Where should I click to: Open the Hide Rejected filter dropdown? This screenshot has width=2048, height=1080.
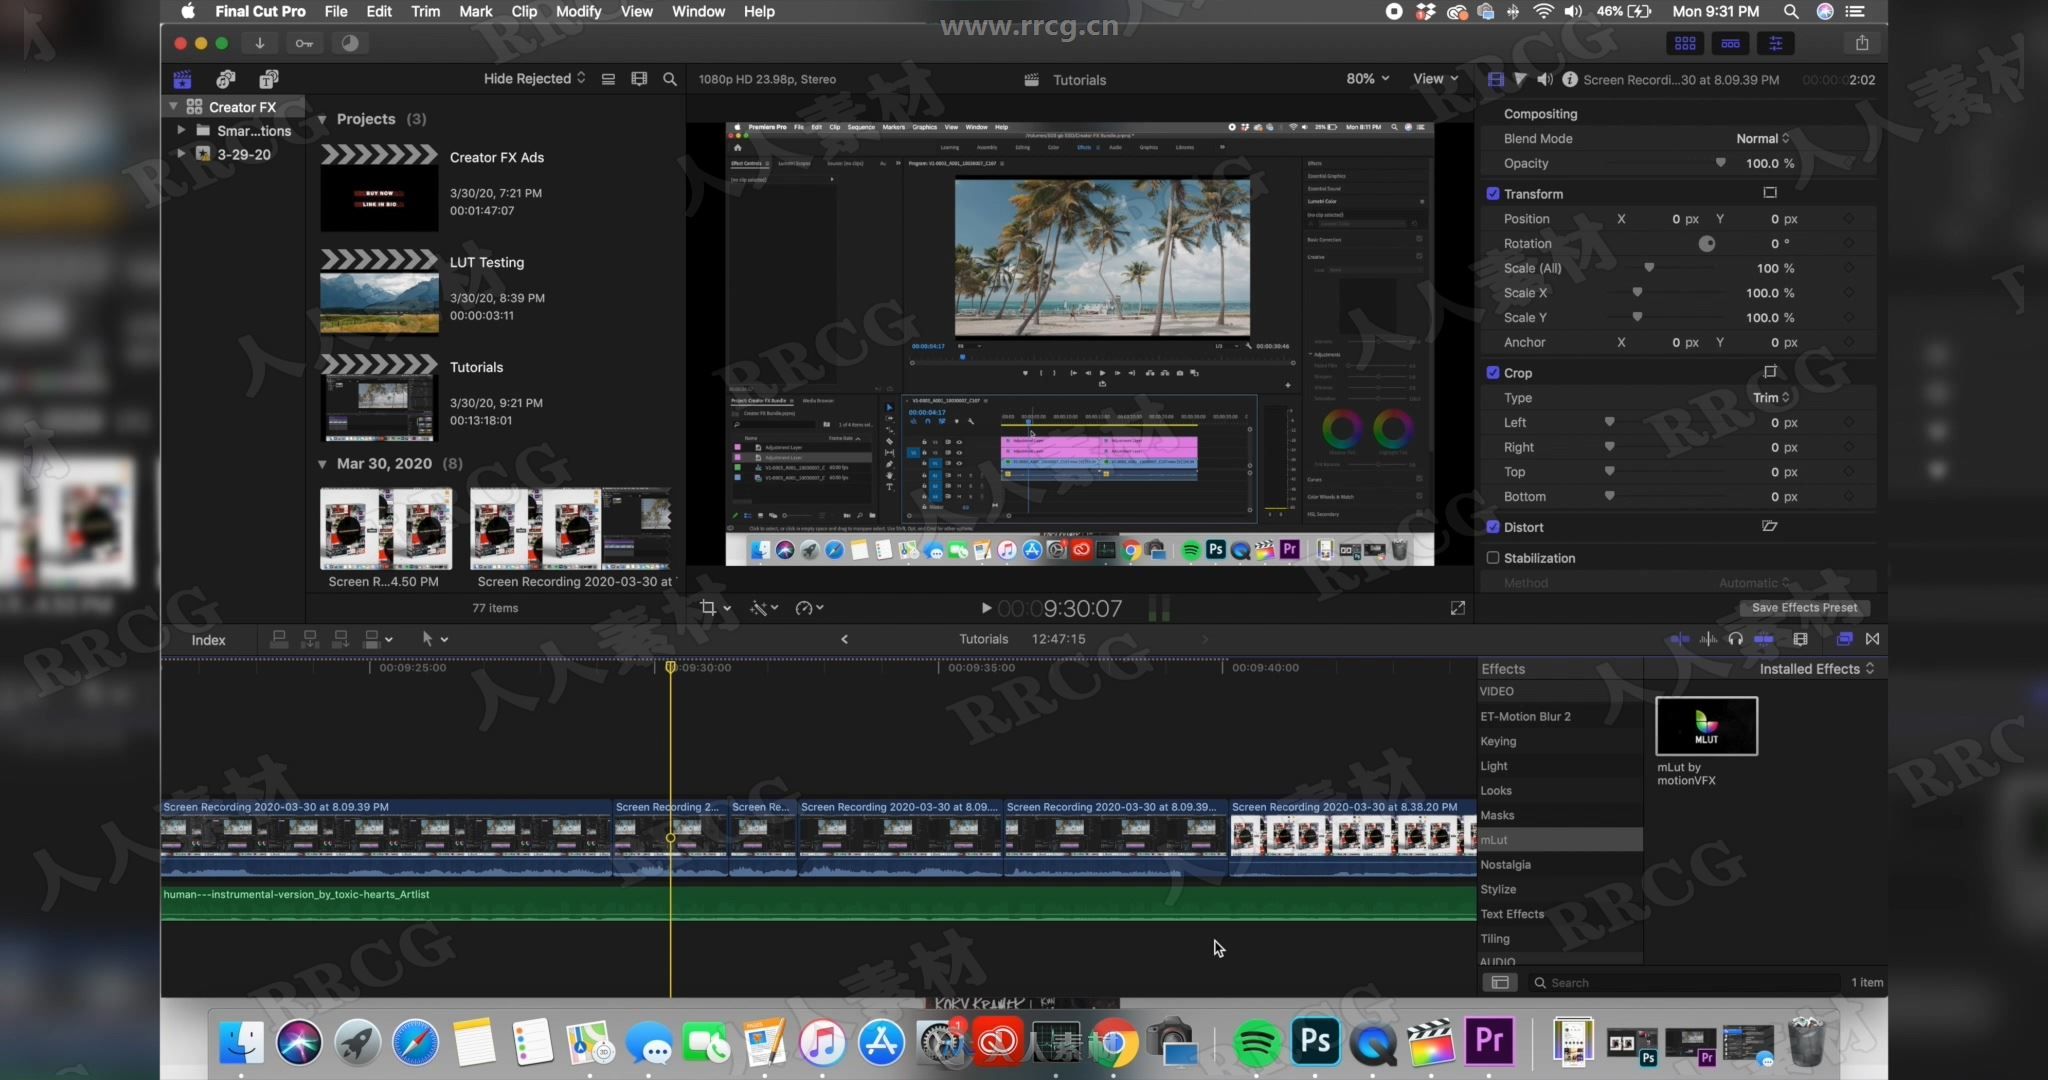click(534, 79)
